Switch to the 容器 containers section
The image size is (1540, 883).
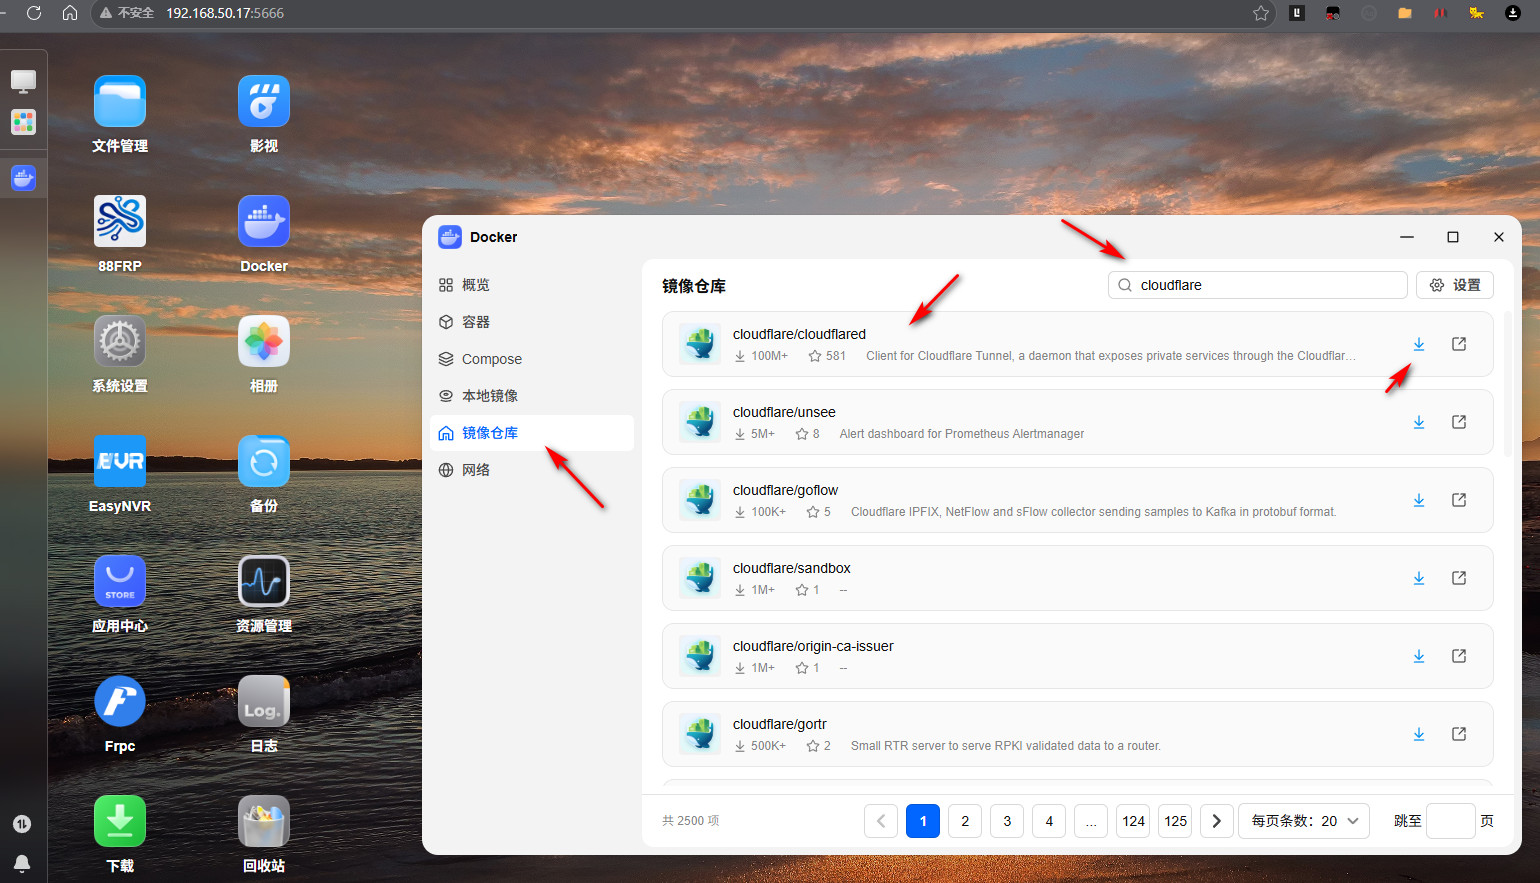[x=532, y=322]
